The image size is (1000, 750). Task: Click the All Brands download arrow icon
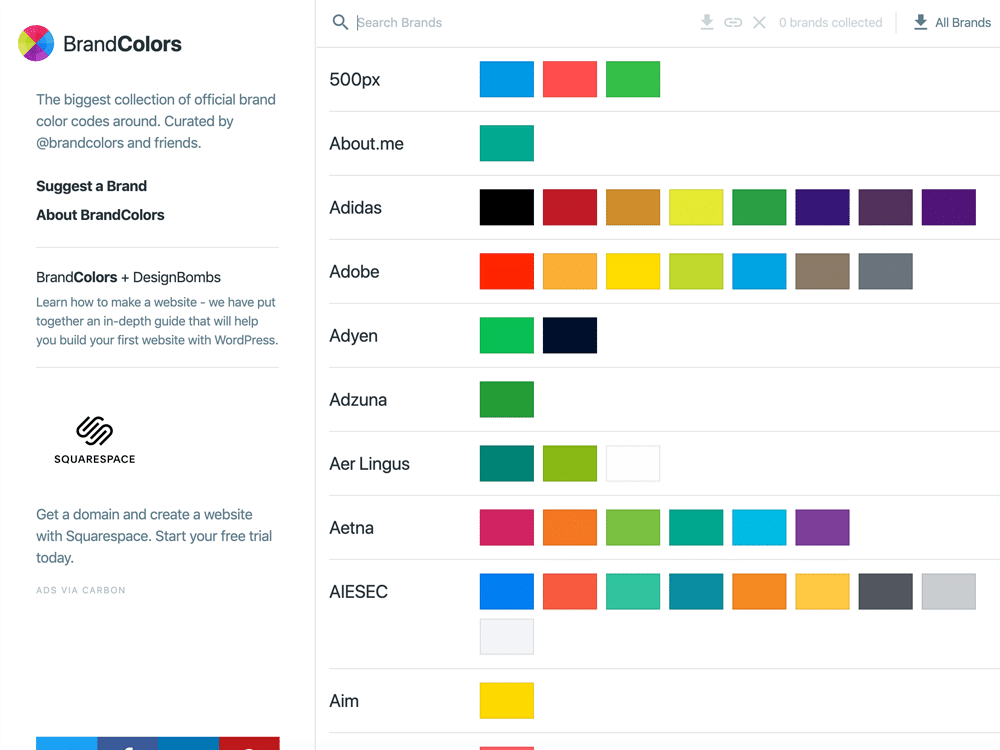tap(920, 22)
